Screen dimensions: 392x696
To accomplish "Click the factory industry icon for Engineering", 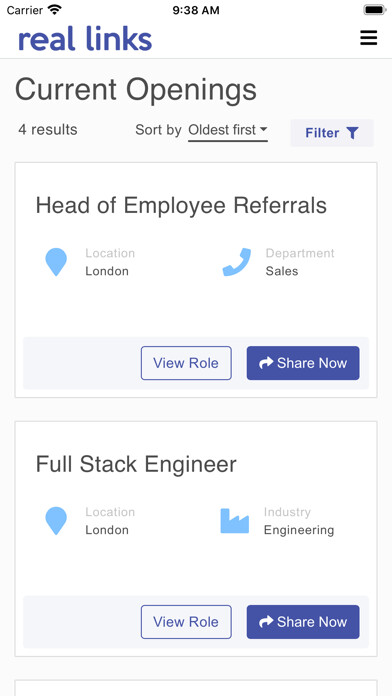I will (x=234, y=521).
